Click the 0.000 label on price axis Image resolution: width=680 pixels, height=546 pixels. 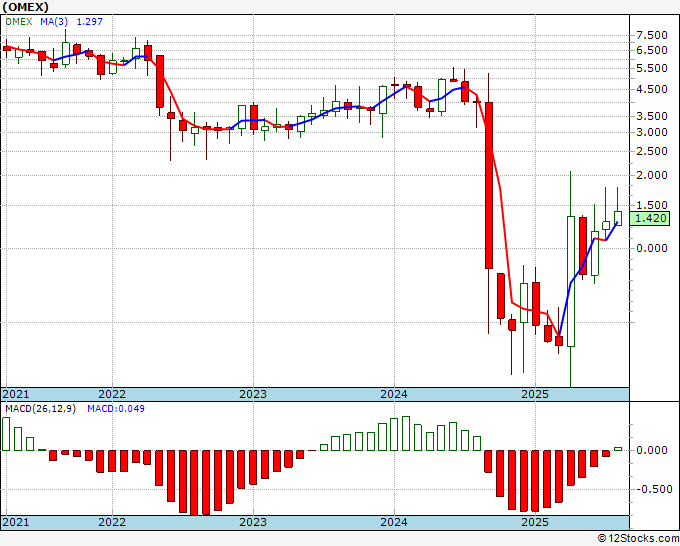tap(651, 248)
